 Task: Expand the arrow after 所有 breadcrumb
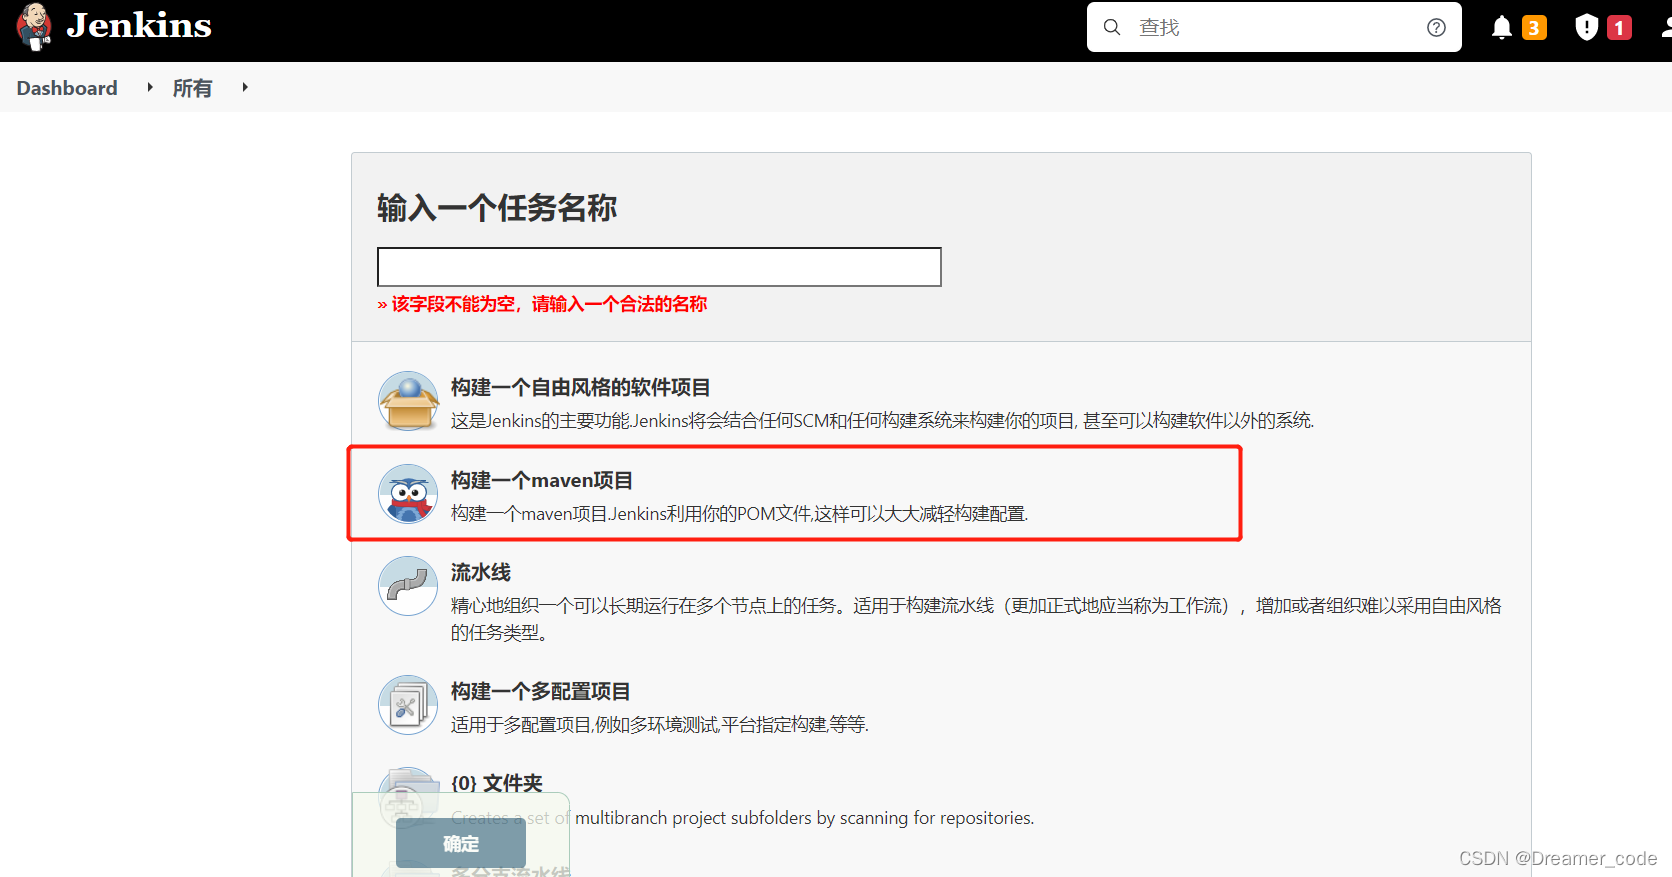click(x=245, y=88)
